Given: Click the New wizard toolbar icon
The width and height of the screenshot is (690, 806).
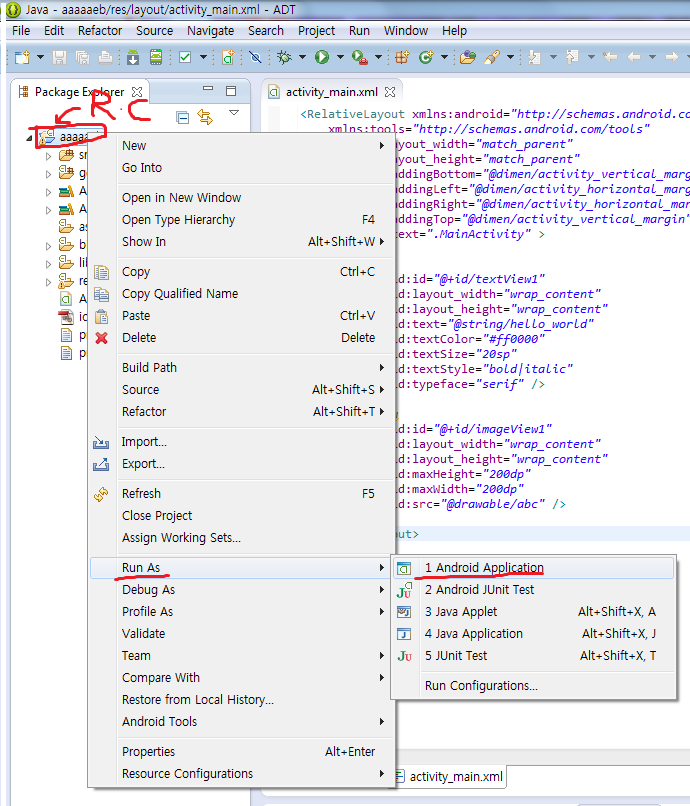Looking at the screenshot, I should coord(21,58).
